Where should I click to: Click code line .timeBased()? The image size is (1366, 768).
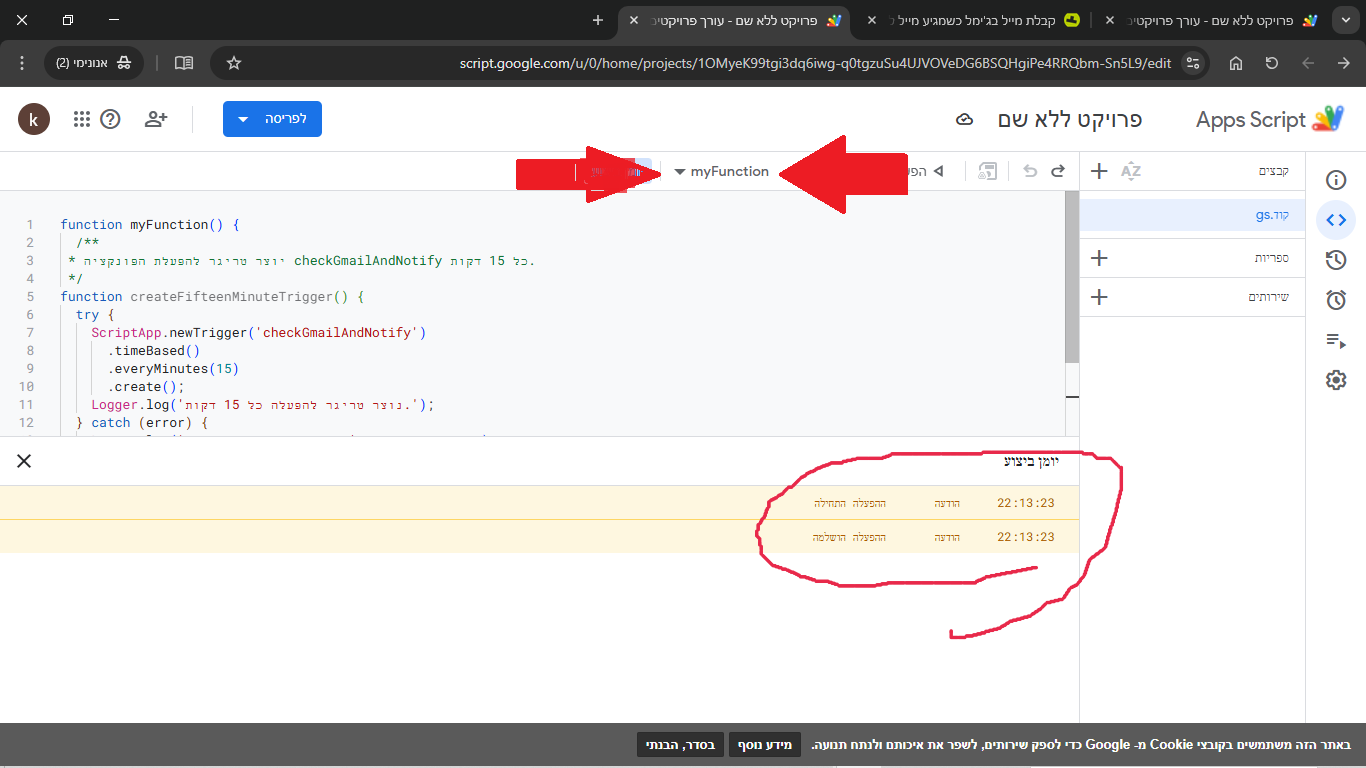(154, 351)
